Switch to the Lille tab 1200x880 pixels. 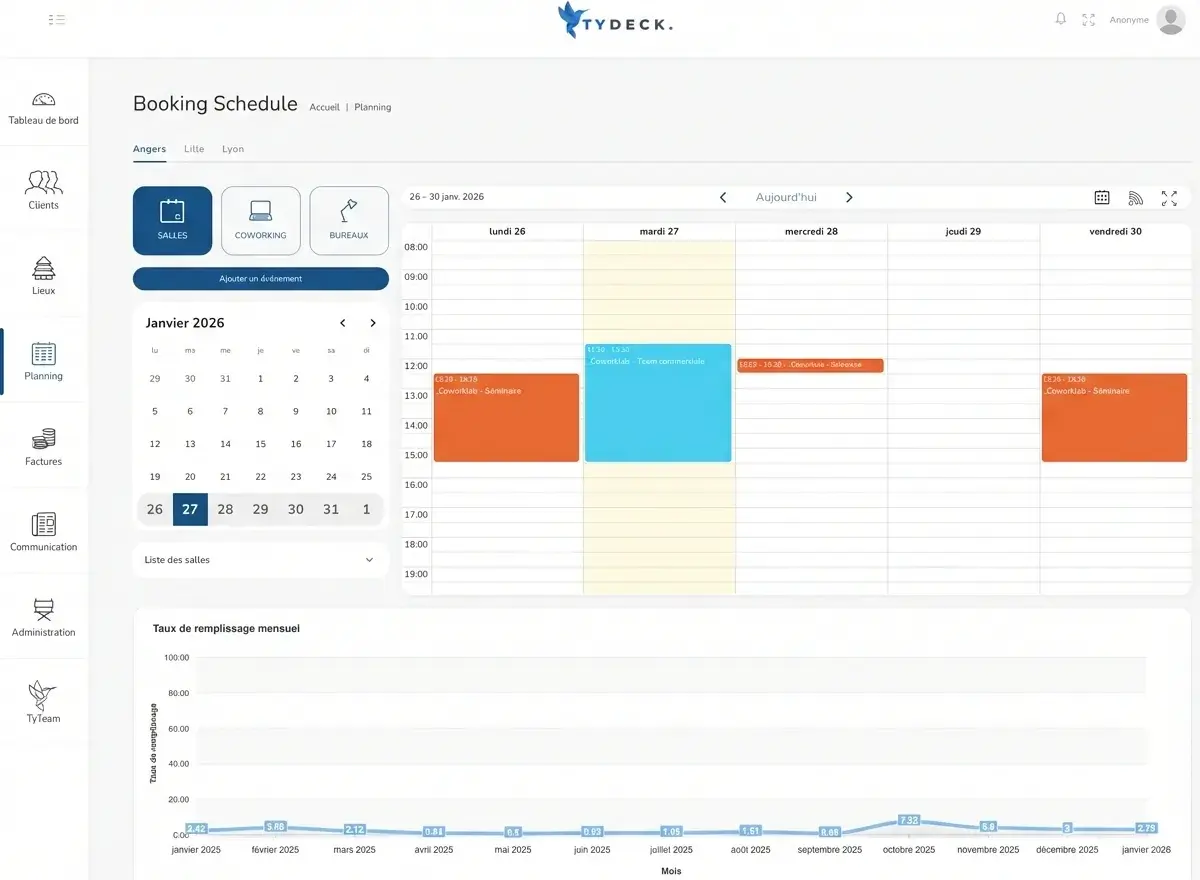coord(194,149)
